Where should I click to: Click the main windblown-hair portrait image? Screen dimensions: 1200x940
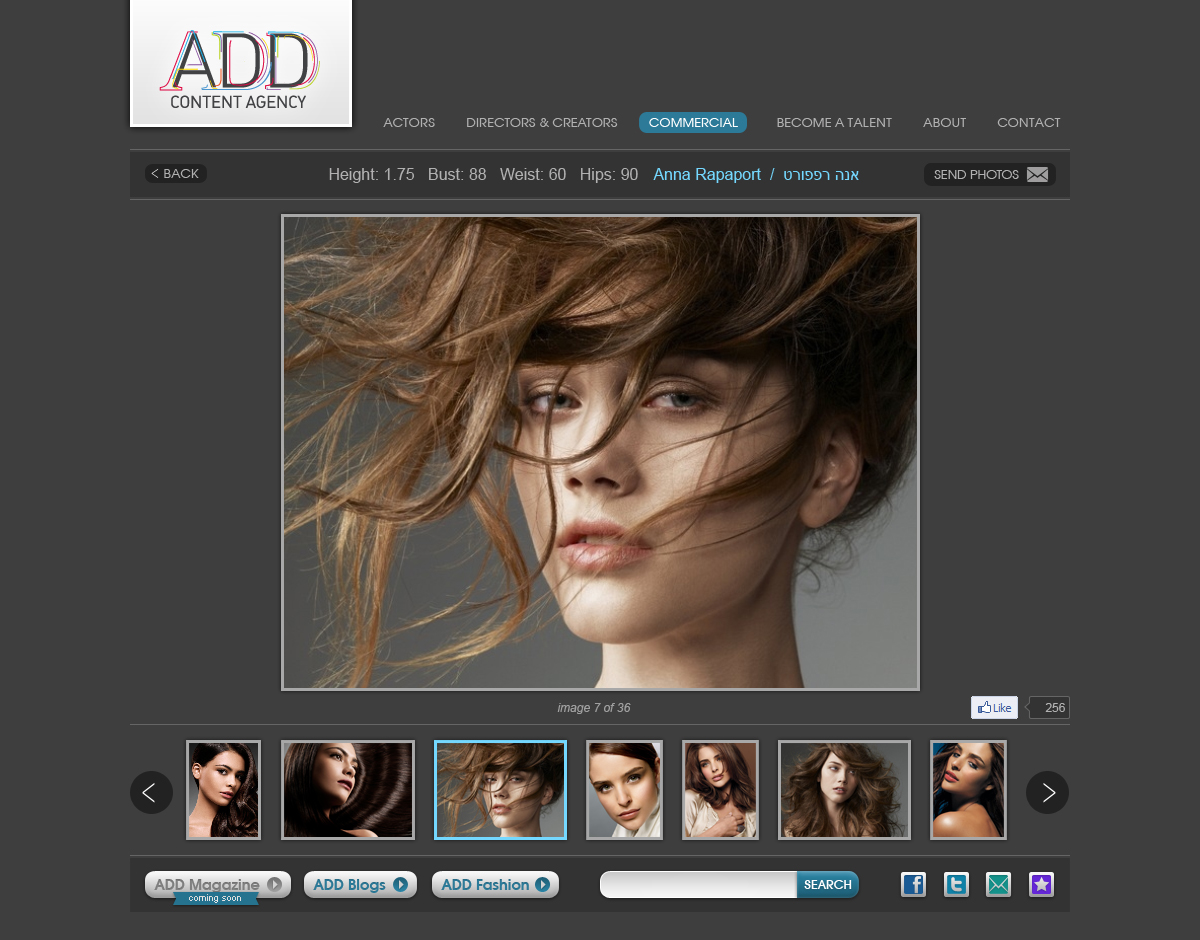click(x=600, y=452)
